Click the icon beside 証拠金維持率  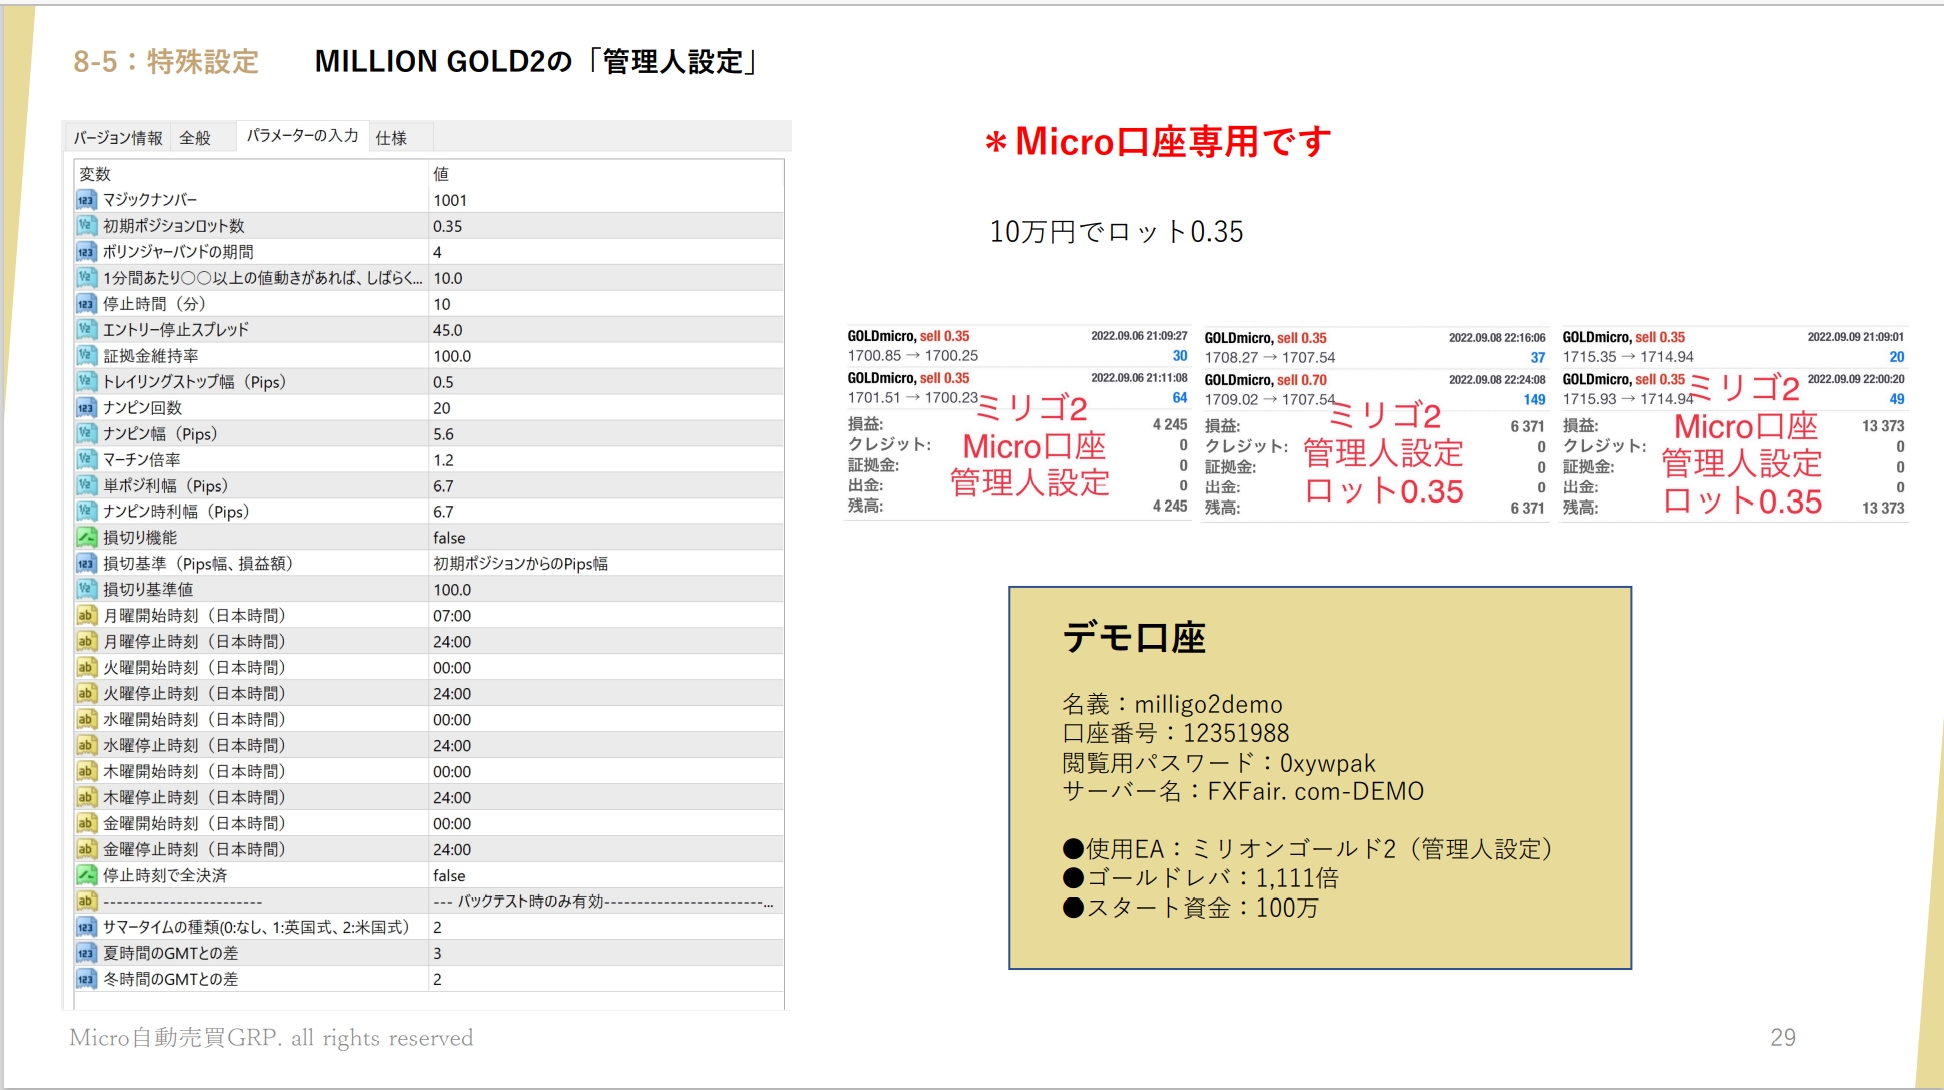[86, 356]
